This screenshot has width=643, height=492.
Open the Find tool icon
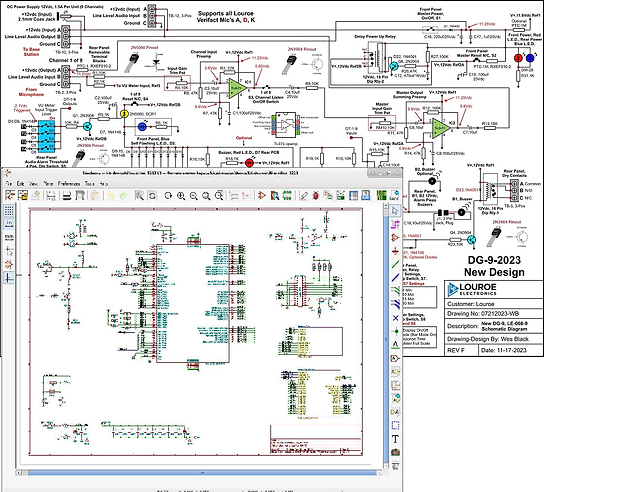pyautogui.click(x=139, y=195)
